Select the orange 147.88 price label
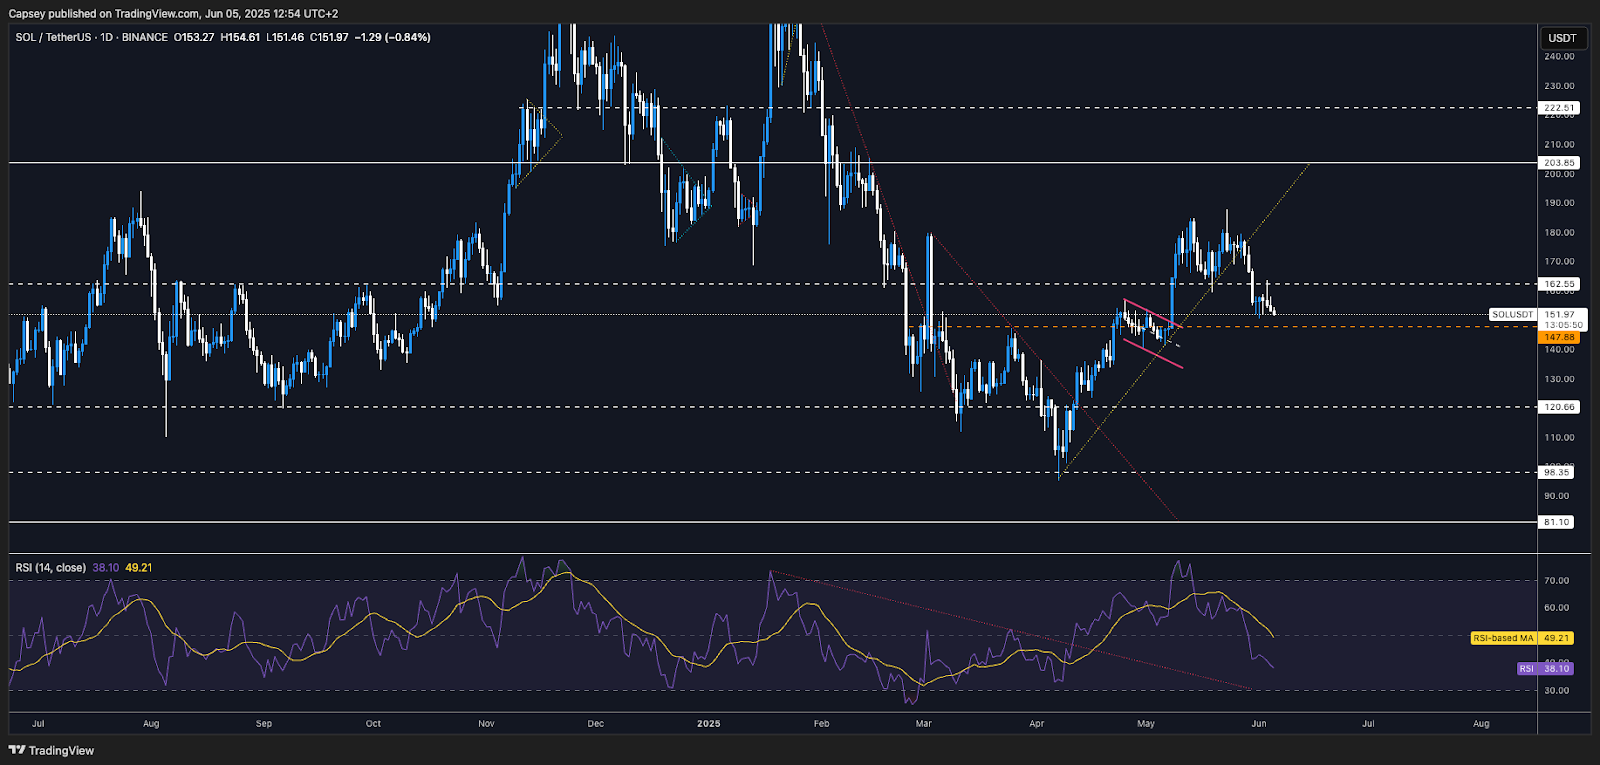 [x=1559, y=337]
